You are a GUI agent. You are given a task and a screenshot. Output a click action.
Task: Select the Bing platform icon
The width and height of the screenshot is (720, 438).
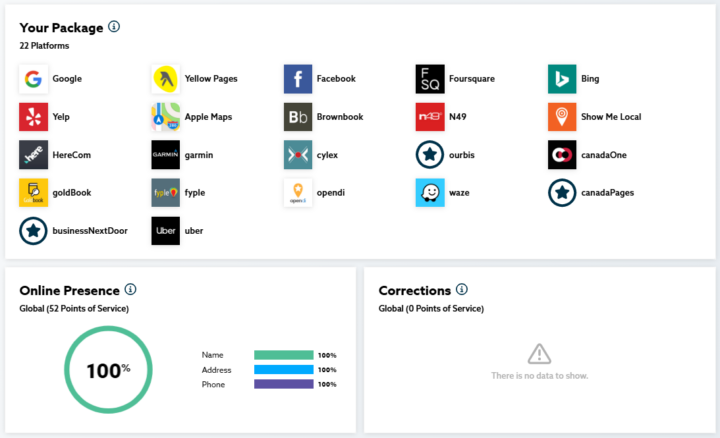tap(562, 79)
